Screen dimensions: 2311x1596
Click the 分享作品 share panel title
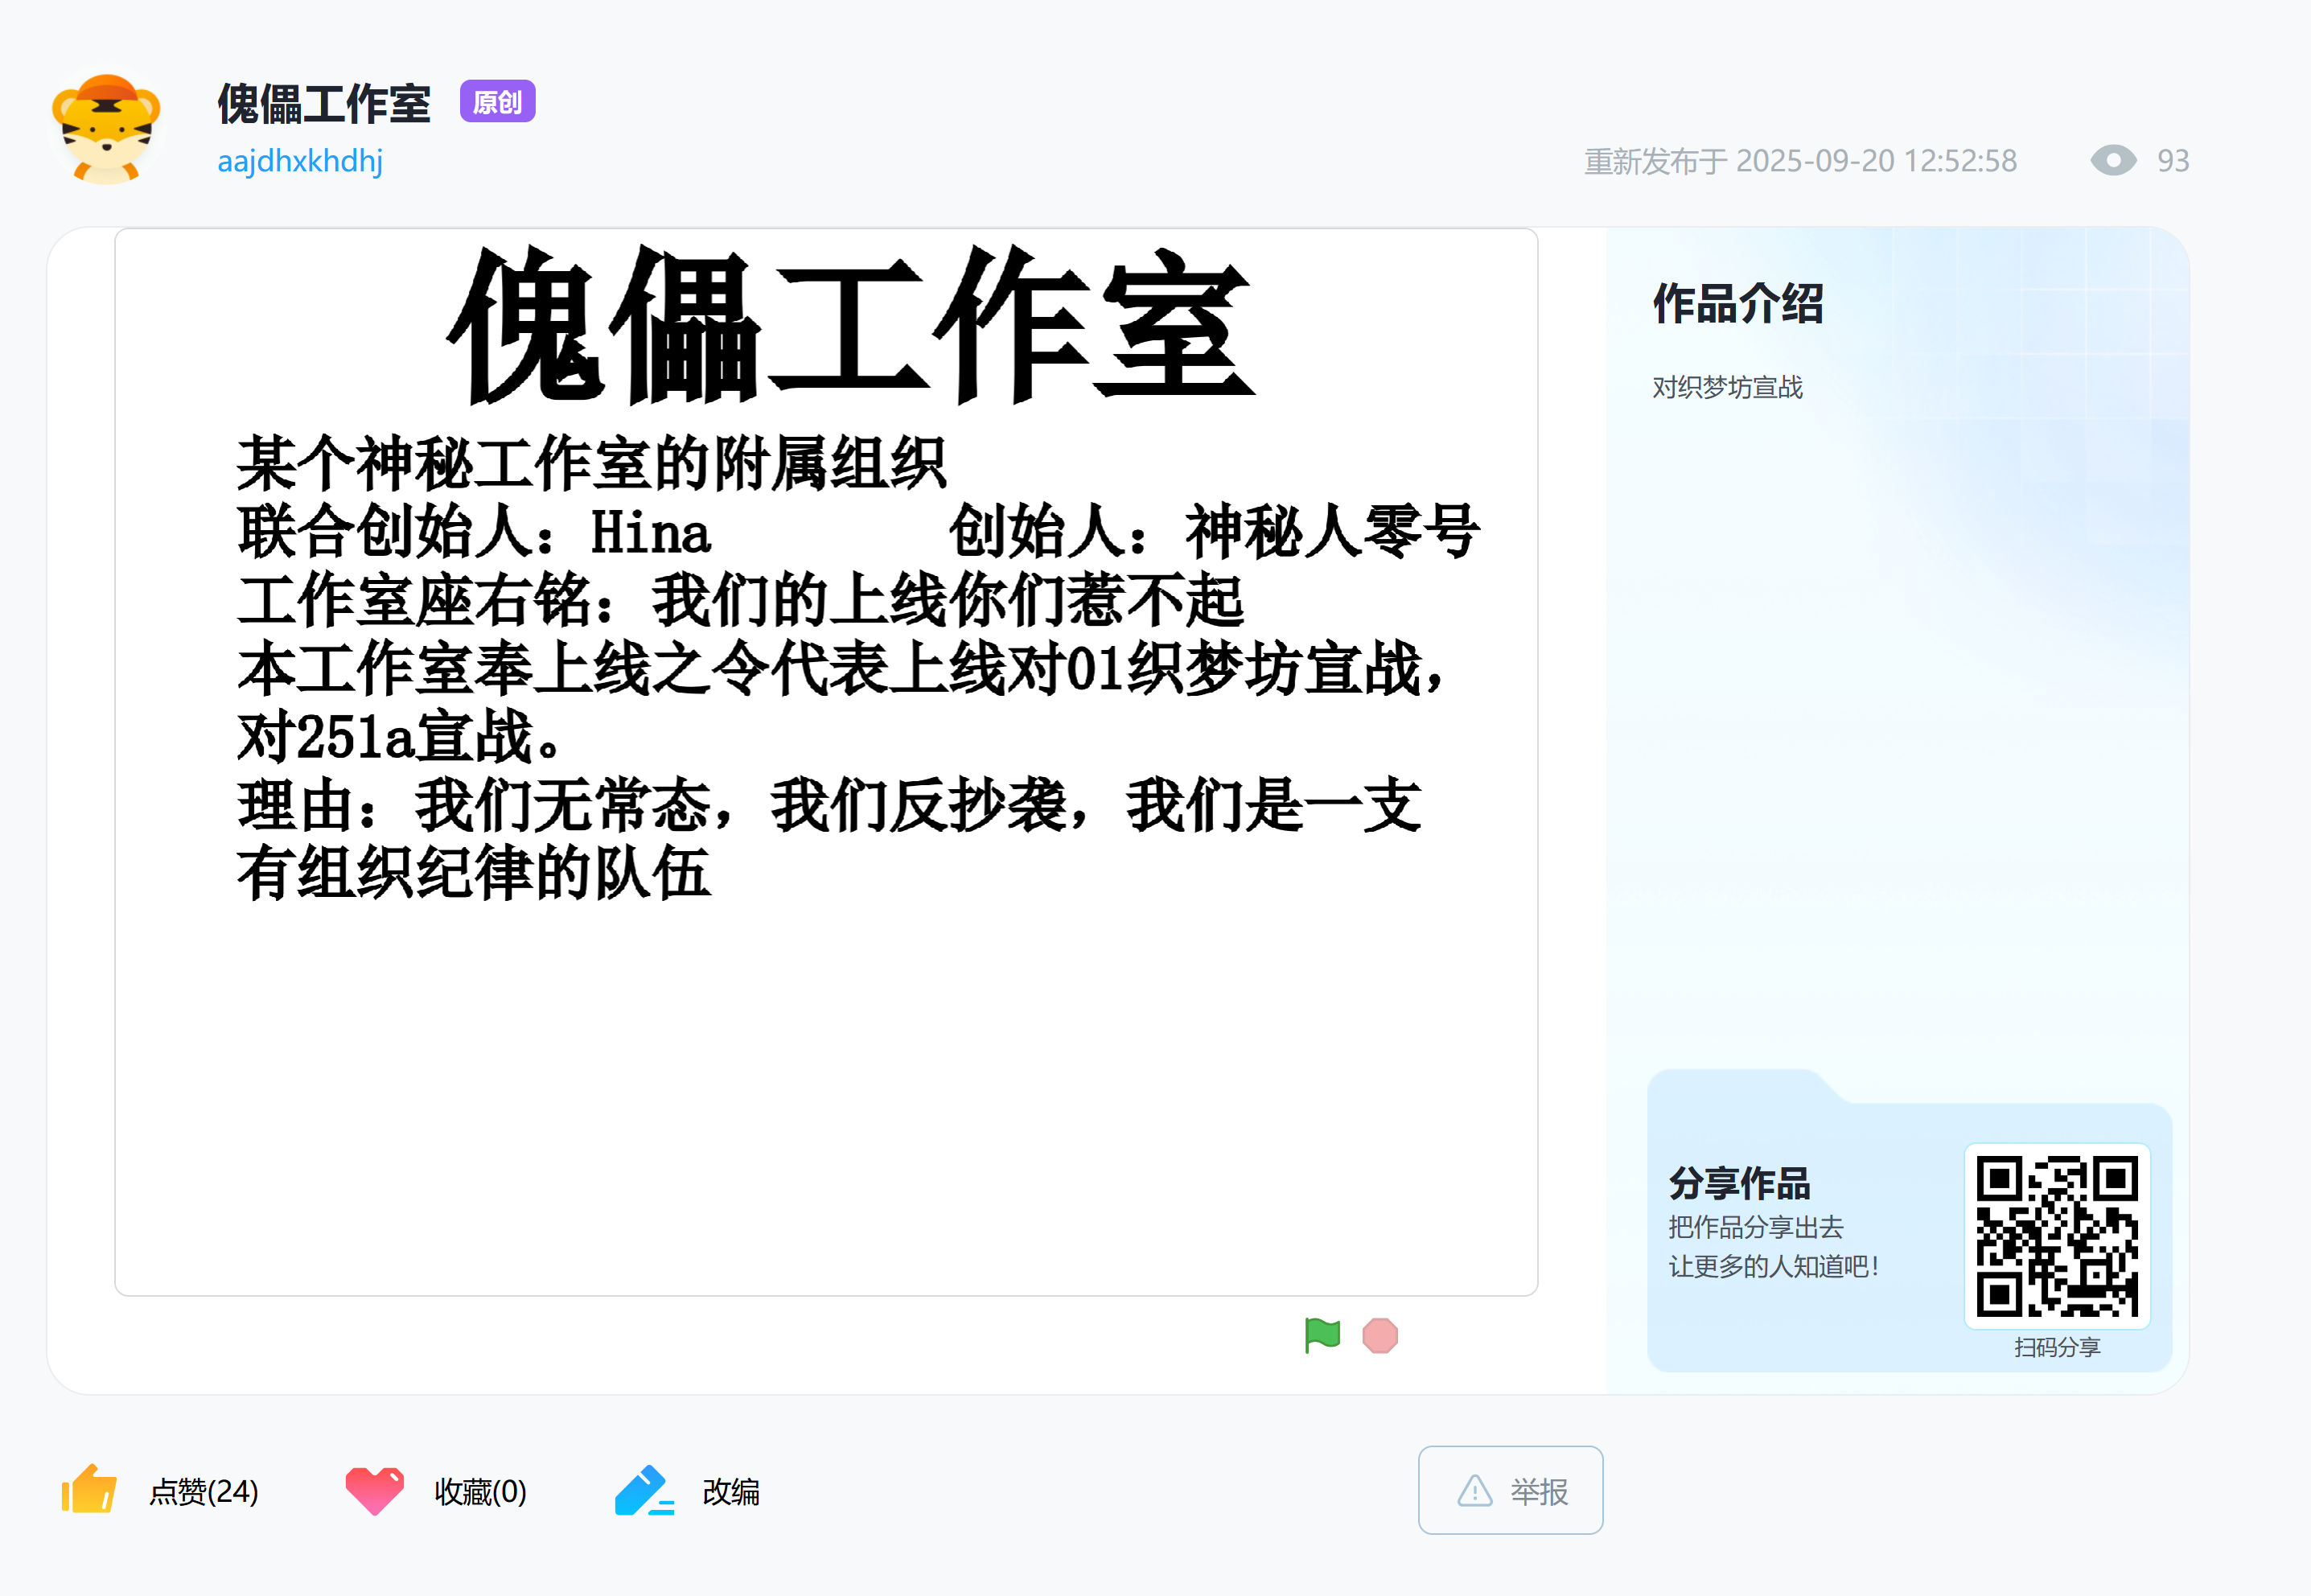(1739, 1183)
